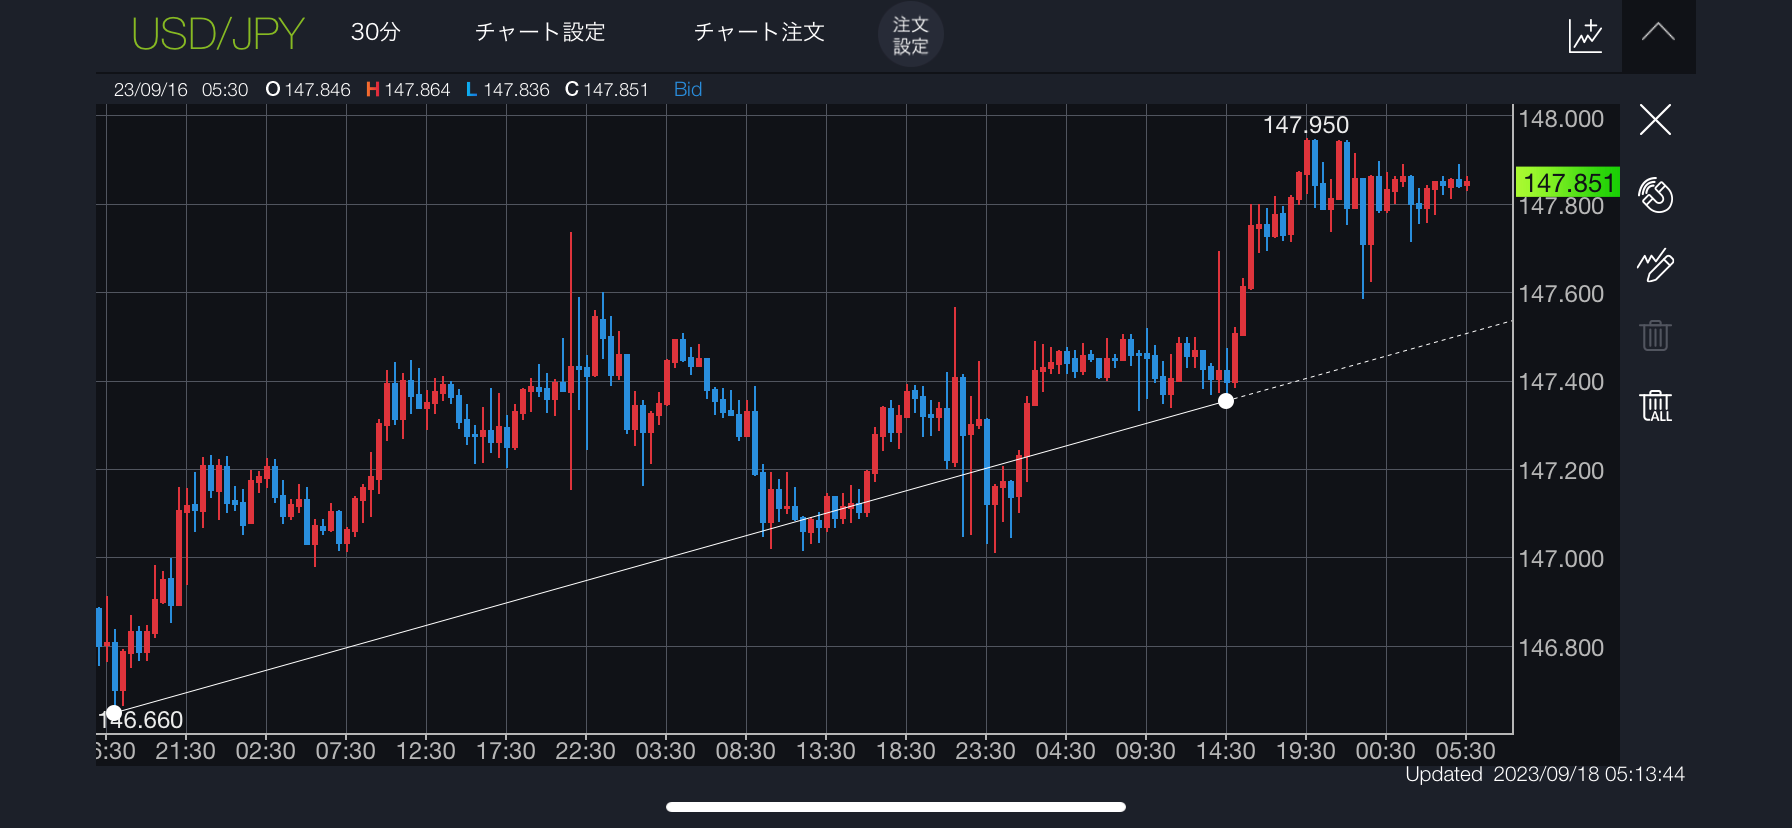This screenshot has width=1792, height=828.
Task: Tap the Bid label
Action: click(688, 89)
